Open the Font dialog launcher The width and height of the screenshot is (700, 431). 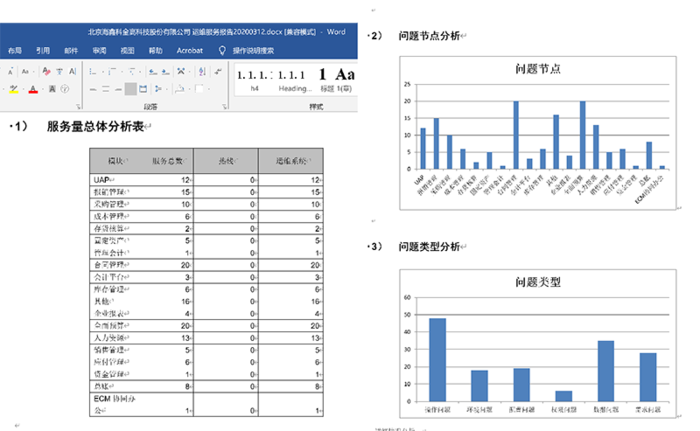click(x=78, y=106)
